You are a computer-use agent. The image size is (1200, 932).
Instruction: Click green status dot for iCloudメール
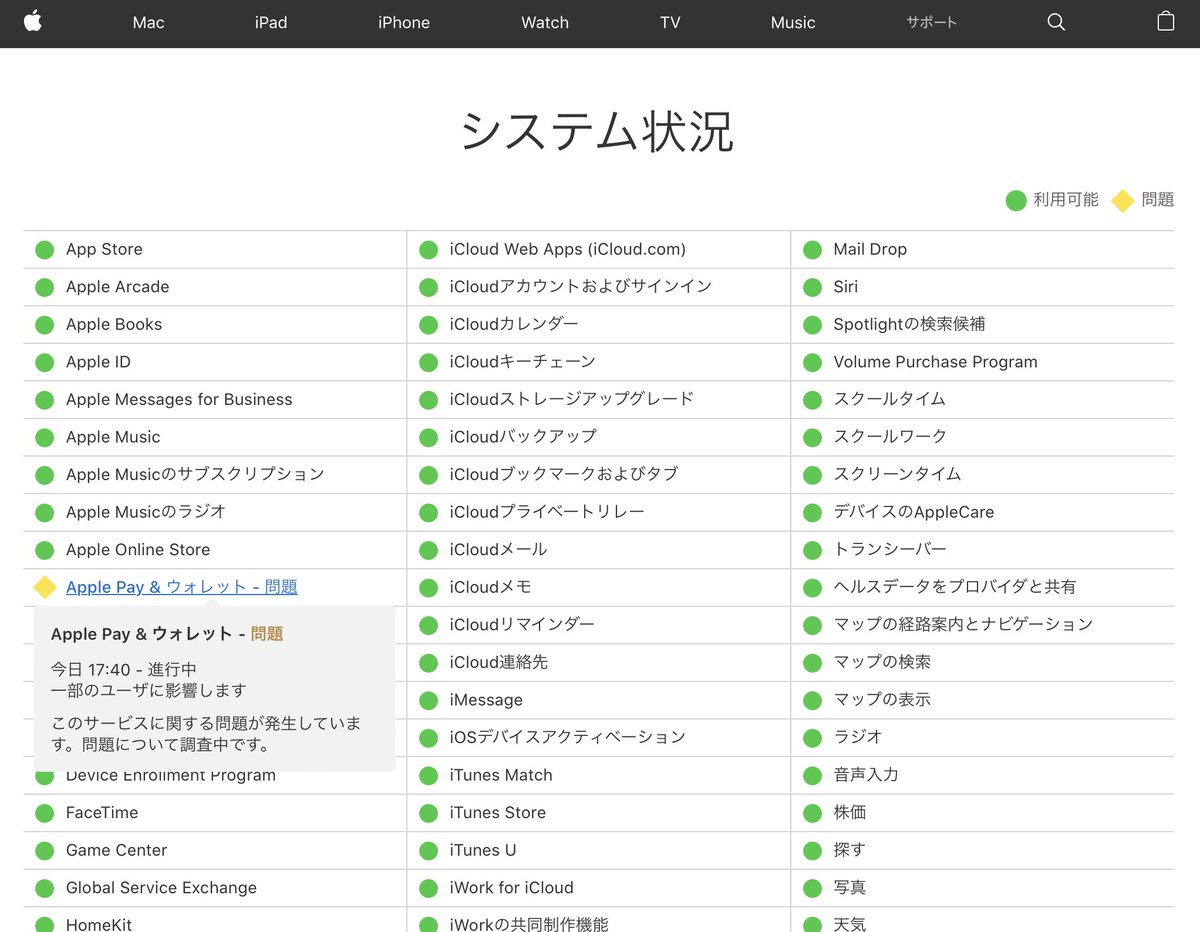[428, 550]
